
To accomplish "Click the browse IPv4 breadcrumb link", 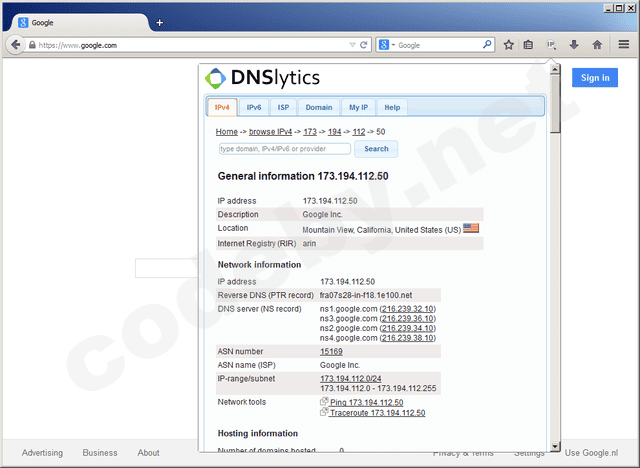I will pos(271,132).
